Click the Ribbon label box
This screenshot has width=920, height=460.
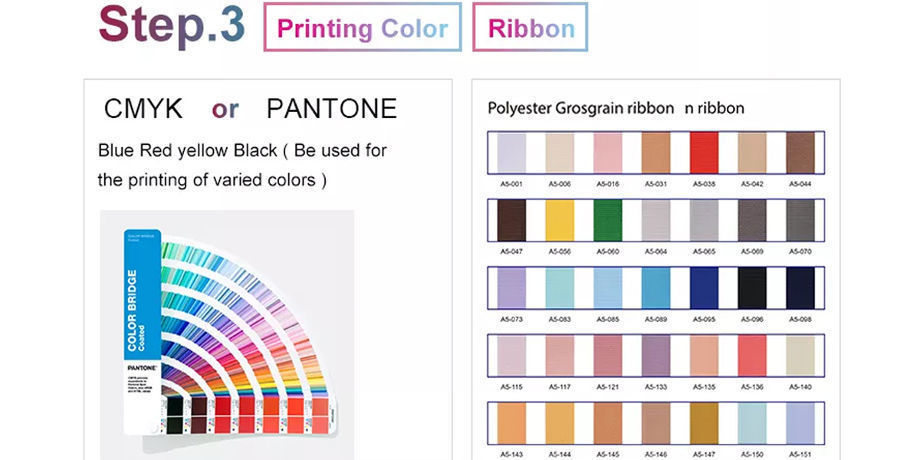point(530,28)
